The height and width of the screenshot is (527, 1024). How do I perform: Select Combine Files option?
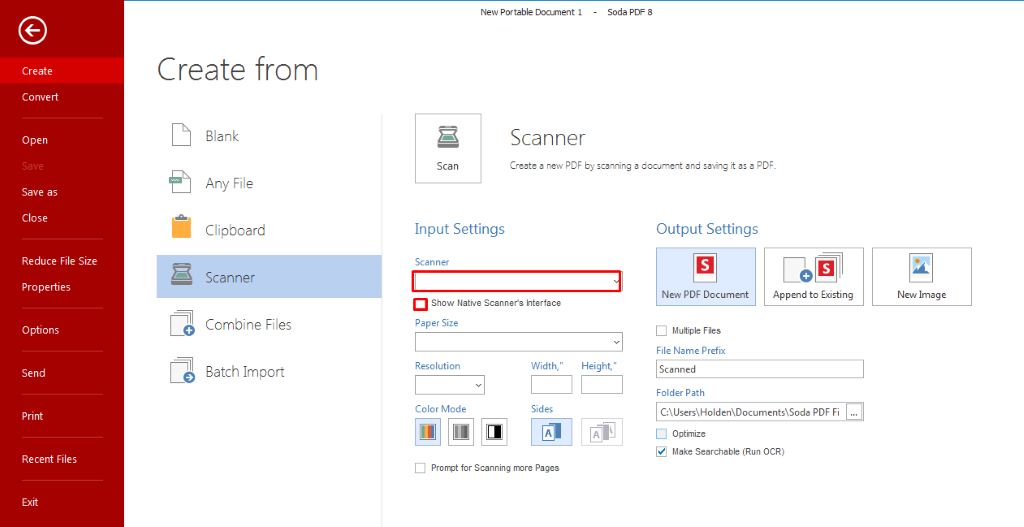tap(269, 324)
